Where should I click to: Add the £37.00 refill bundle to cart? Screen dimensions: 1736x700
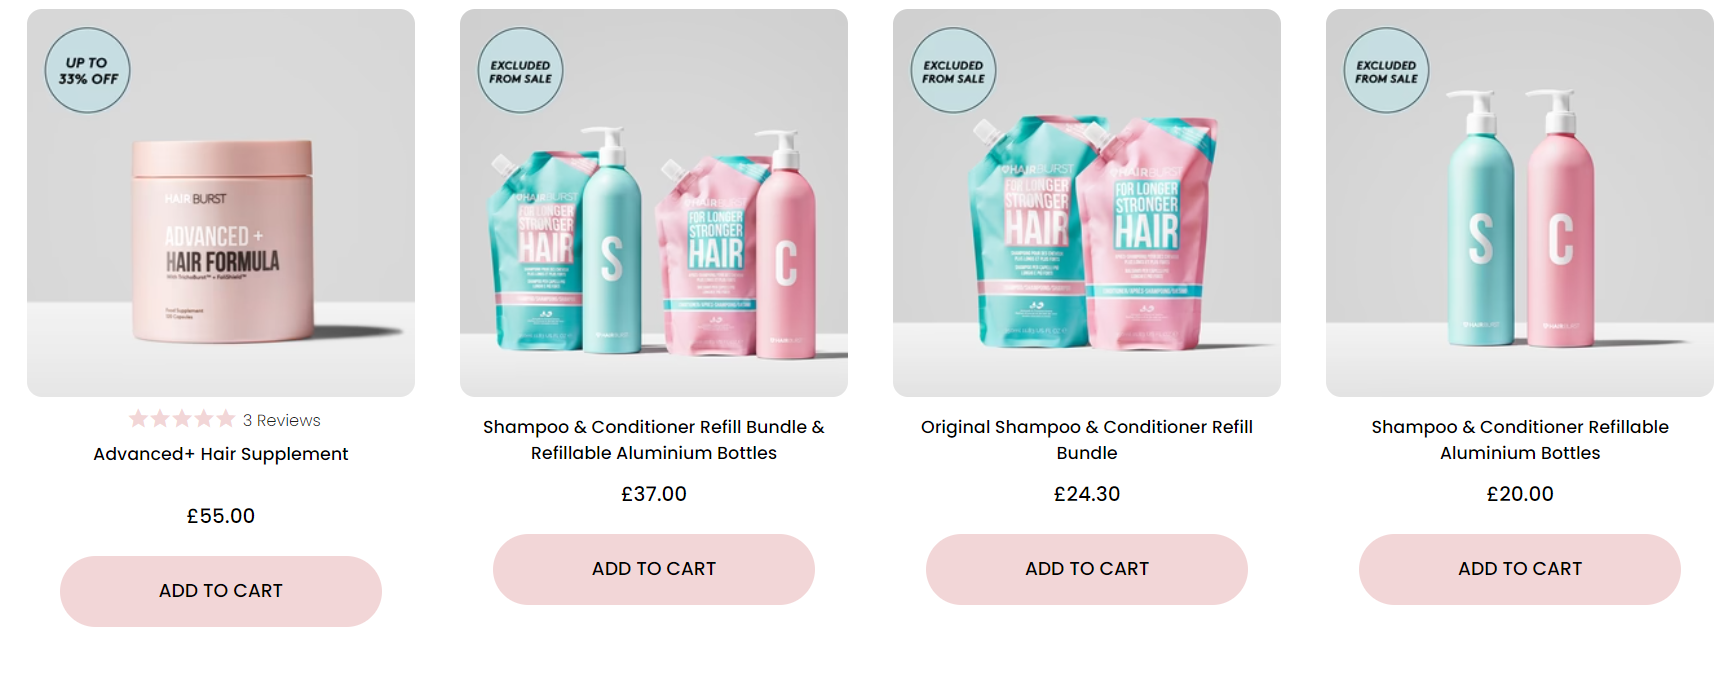coord(654,569)
